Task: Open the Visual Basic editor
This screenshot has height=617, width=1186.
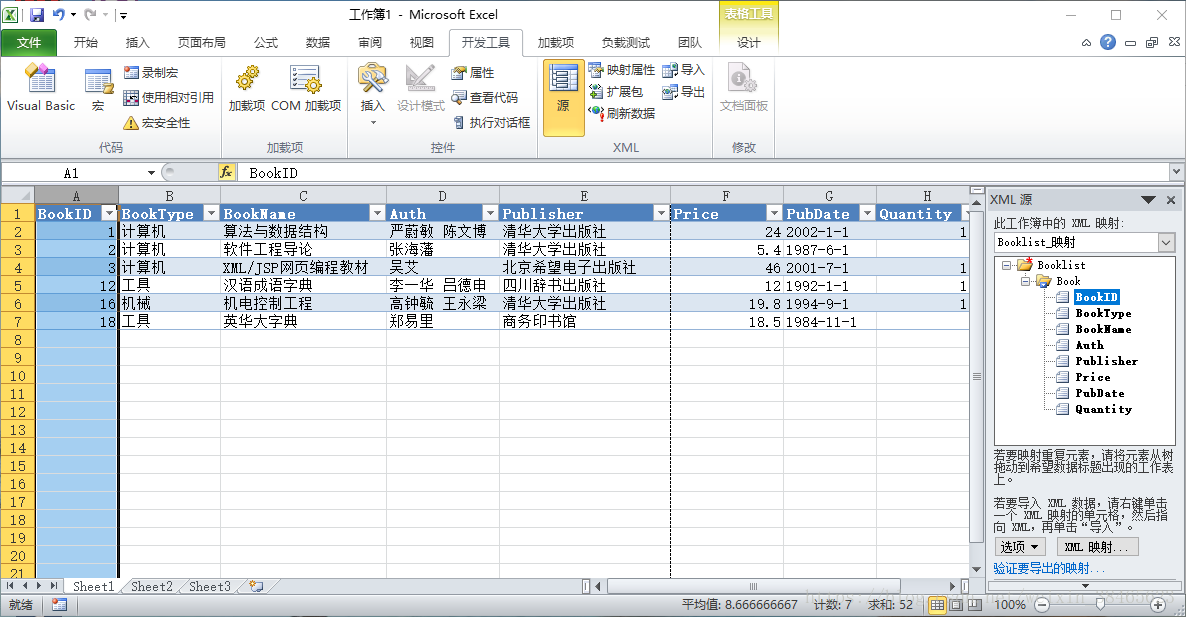Action: click(40, 88)
